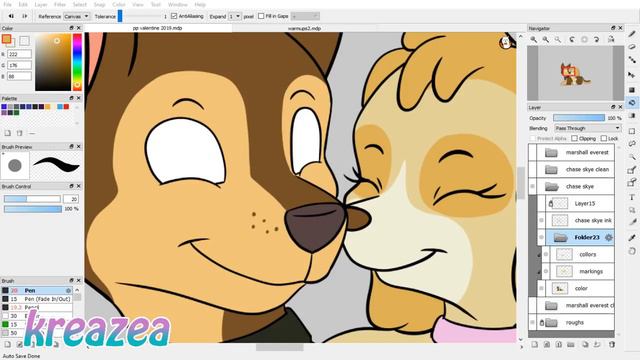Select the rectangular Select tool
640x360 pixels.
tap(632, 131)
